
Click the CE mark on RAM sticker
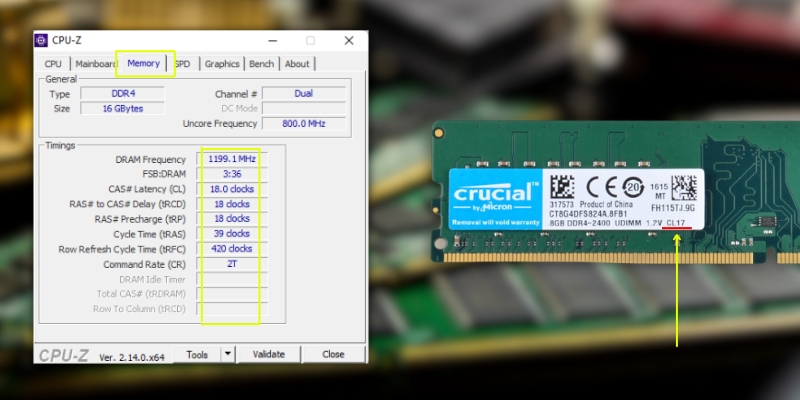[601, 188]
